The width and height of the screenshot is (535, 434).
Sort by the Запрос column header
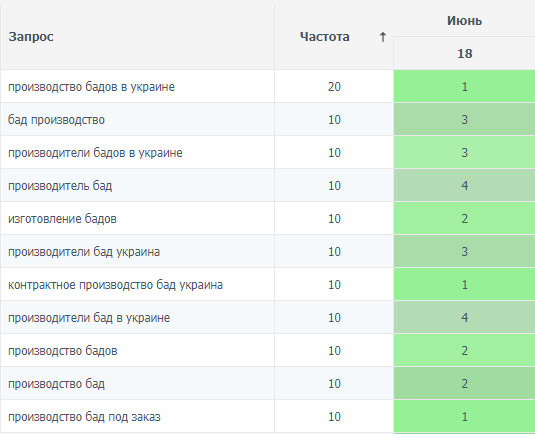(31, 37)
